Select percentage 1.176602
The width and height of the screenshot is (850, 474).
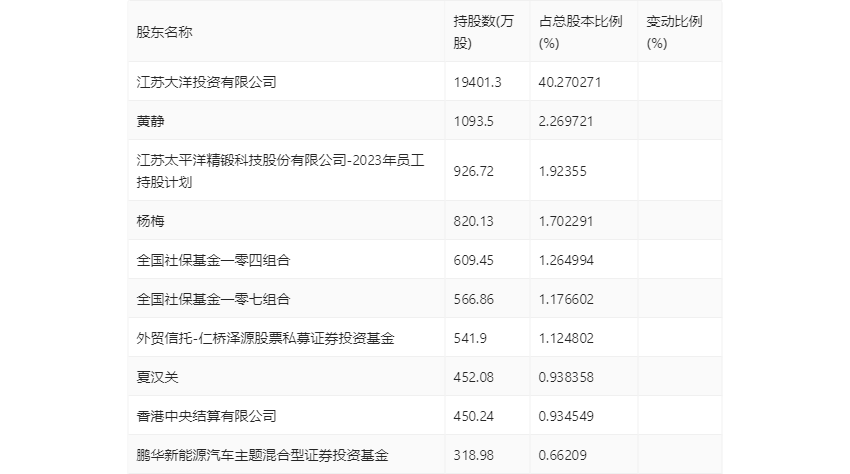pos(566,299)
